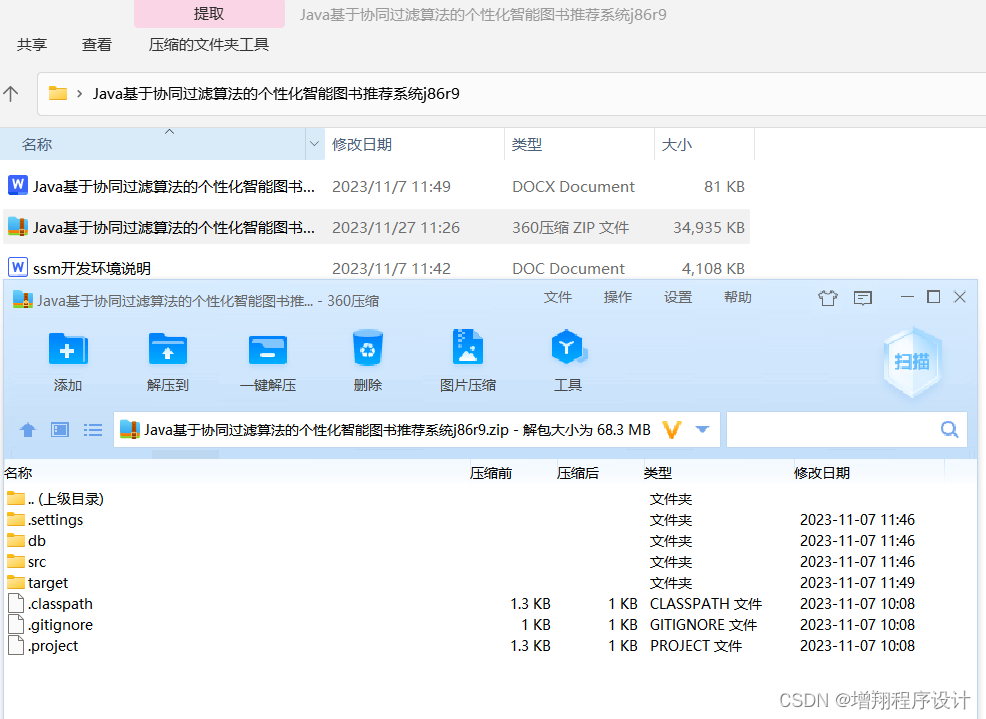Click the folder icon in Explorer address bar
This screenshot has width=986, height=719.
point(58,93)
